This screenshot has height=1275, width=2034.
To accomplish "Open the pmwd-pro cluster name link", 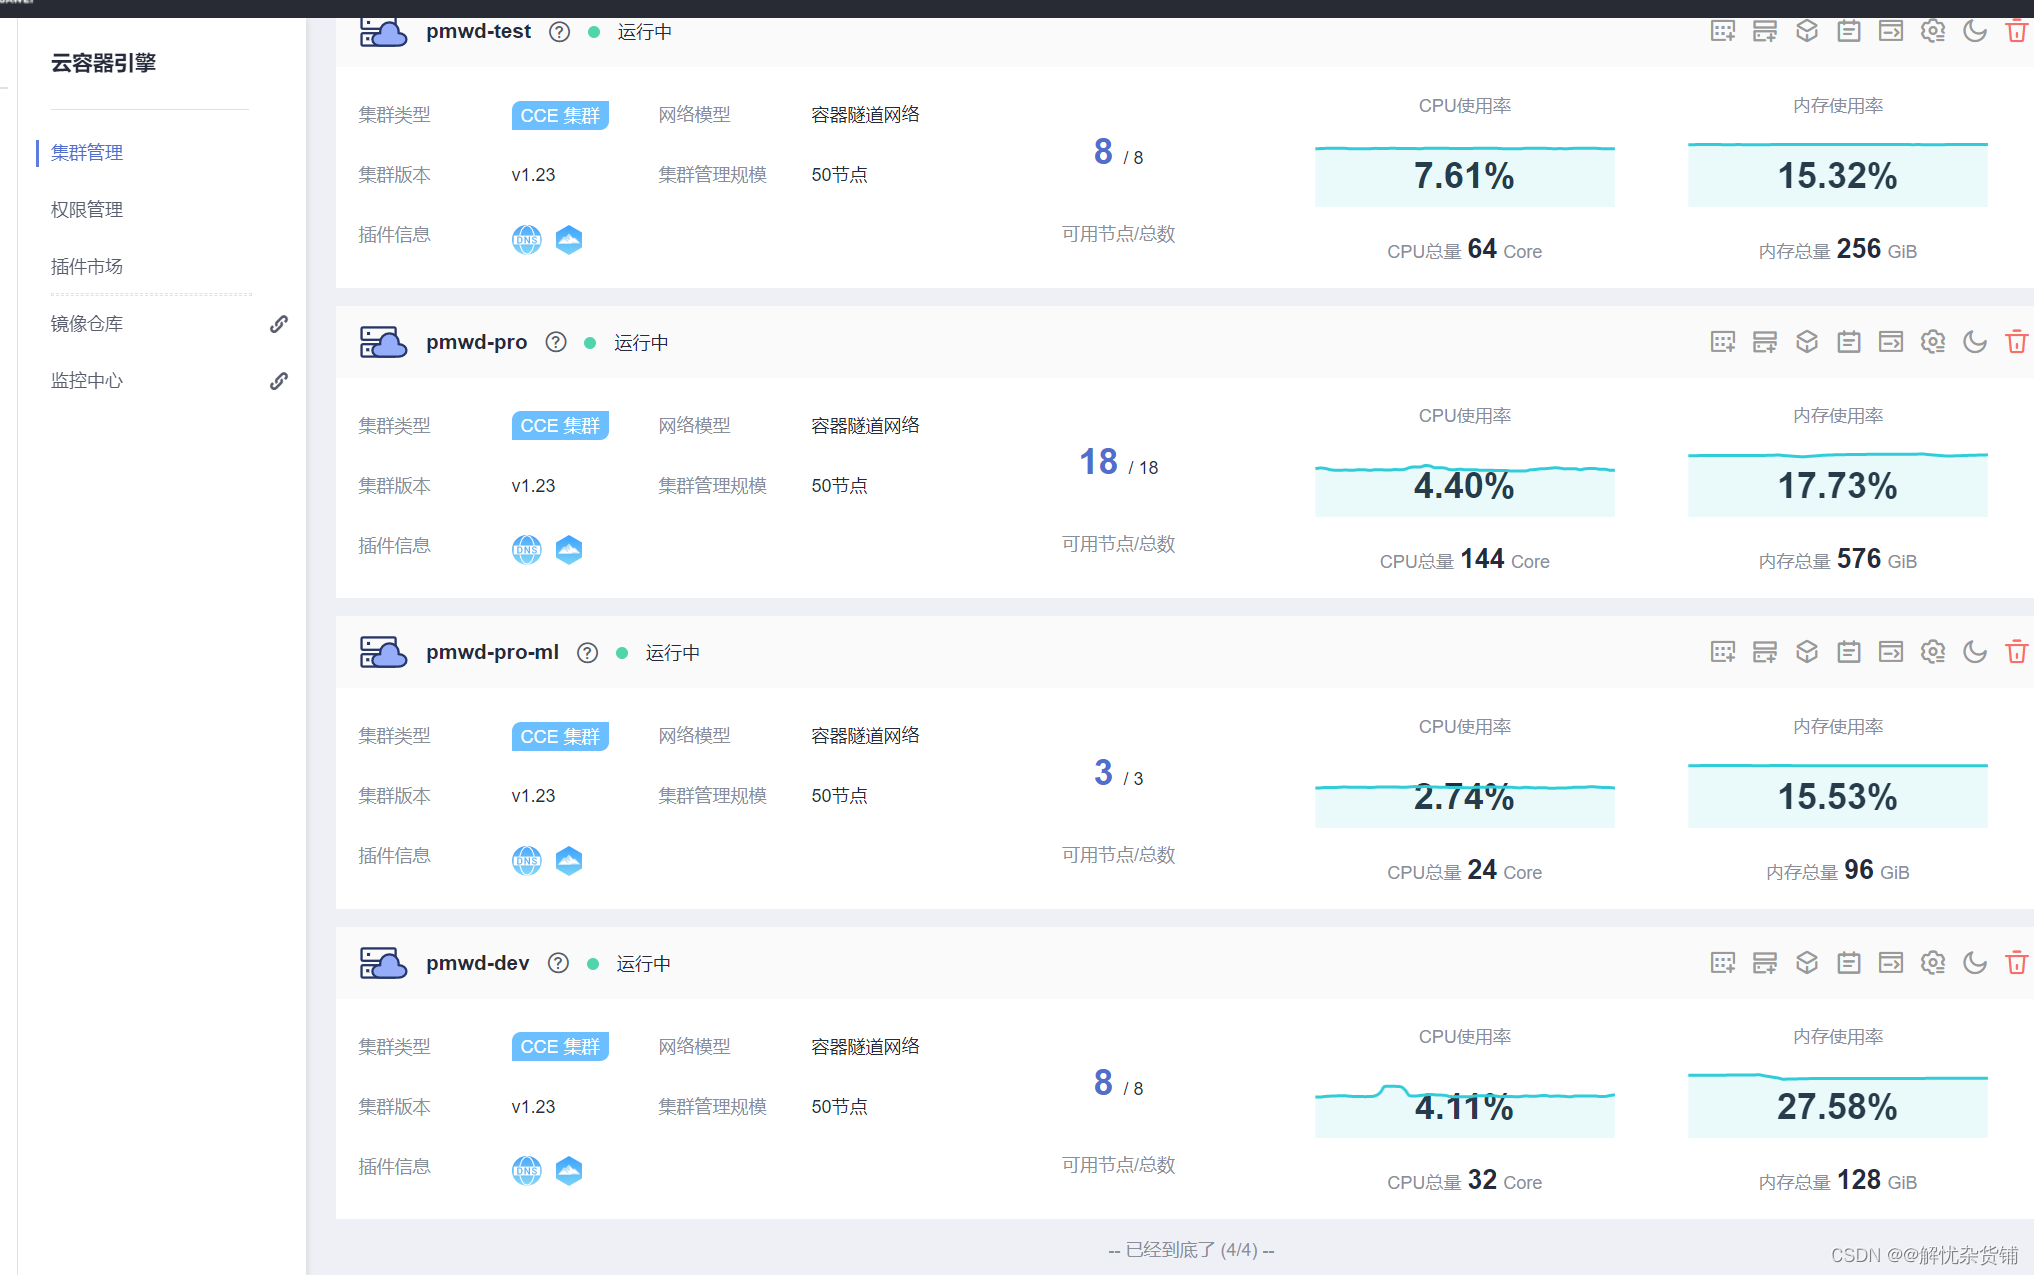I will tap(476, 342).
